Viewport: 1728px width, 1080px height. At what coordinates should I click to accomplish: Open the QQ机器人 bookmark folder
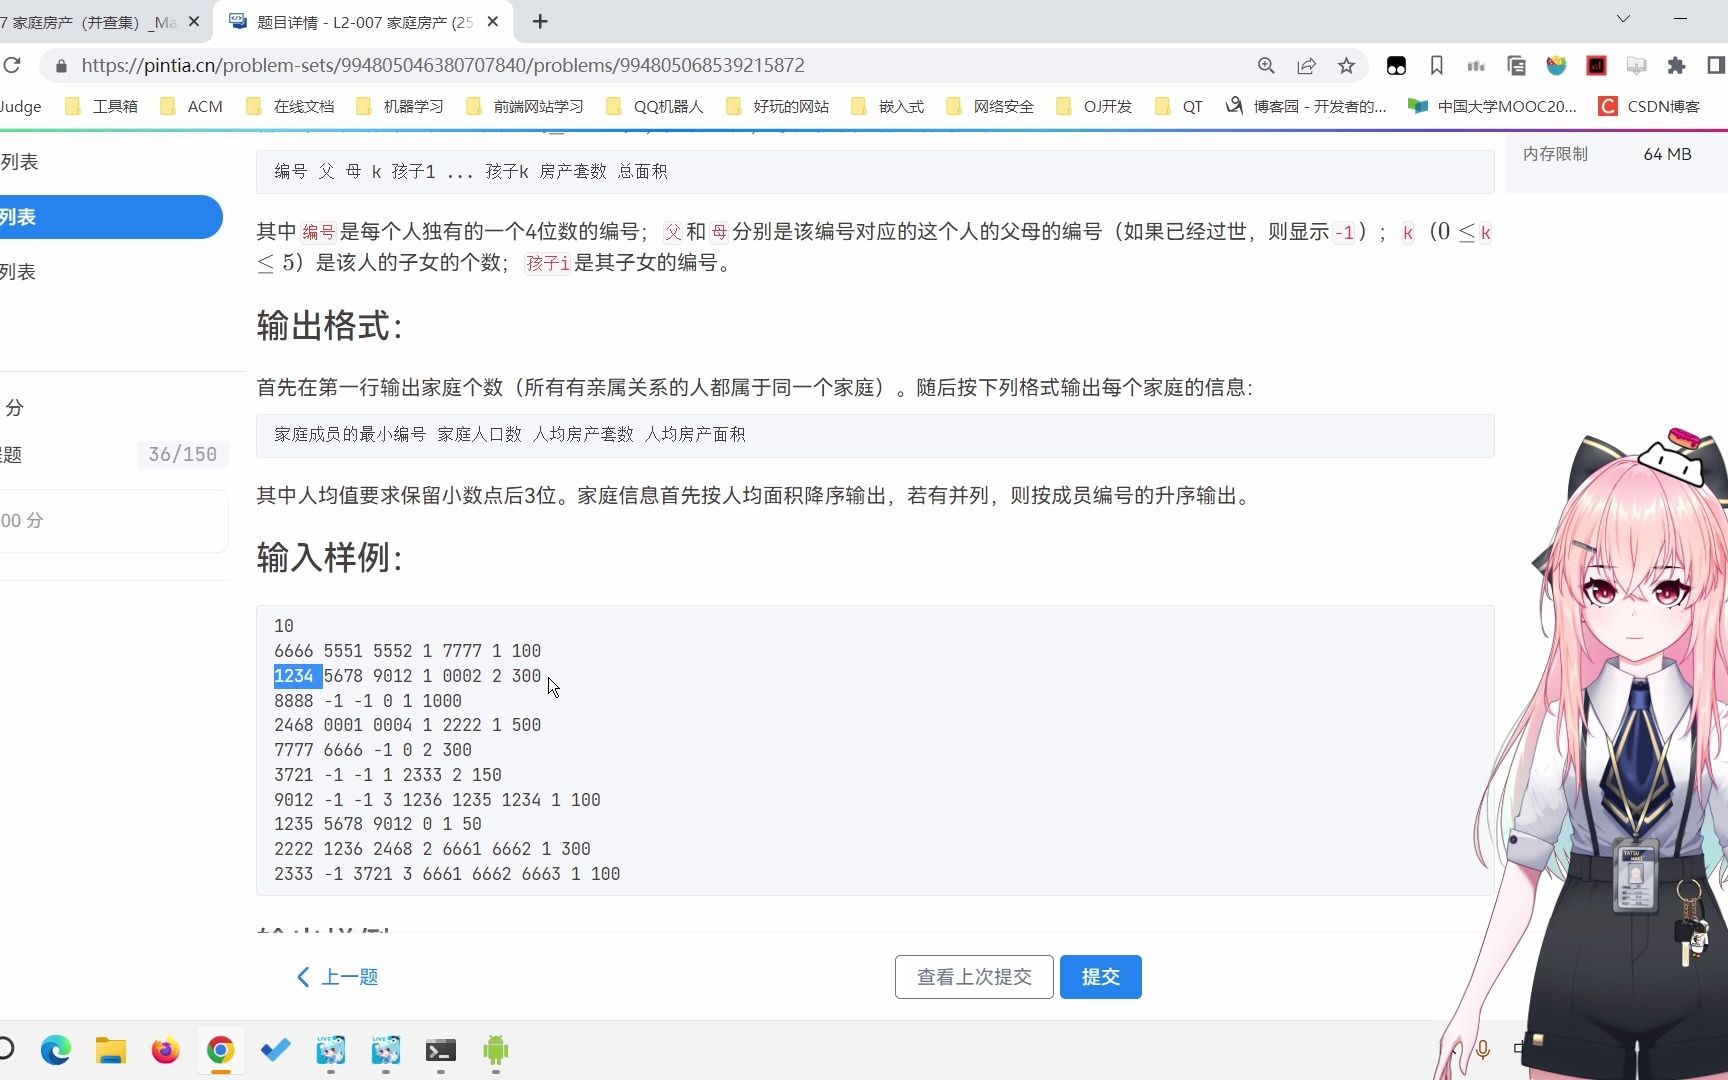(x=656, y=106)
